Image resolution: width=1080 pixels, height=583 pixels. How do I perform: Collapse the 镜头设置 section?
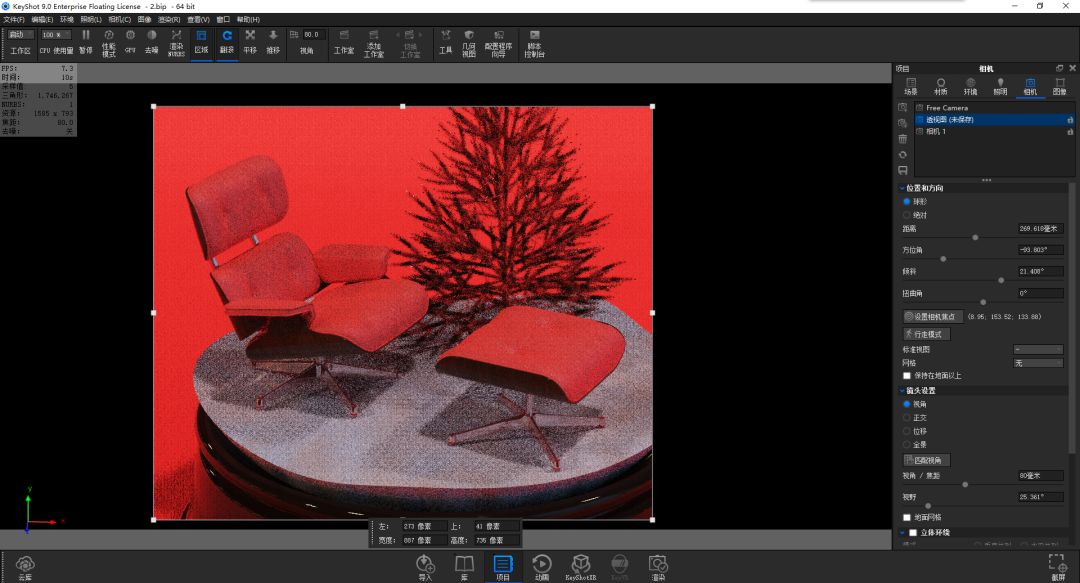pos(902,391)
